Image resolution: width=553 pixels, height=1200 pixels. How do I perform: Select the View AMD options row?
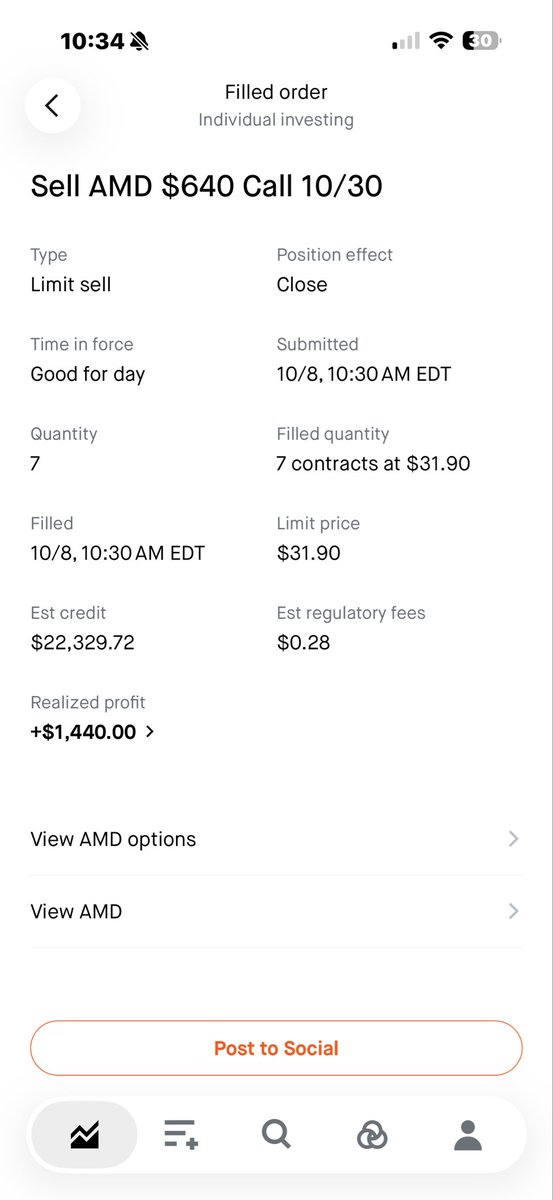coord(276,839)
